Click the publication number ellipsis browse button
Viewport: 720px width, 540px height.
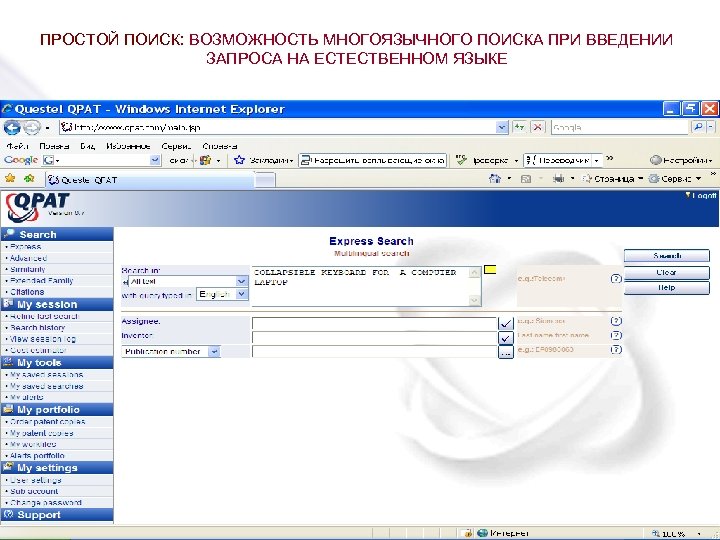point(506,353)
